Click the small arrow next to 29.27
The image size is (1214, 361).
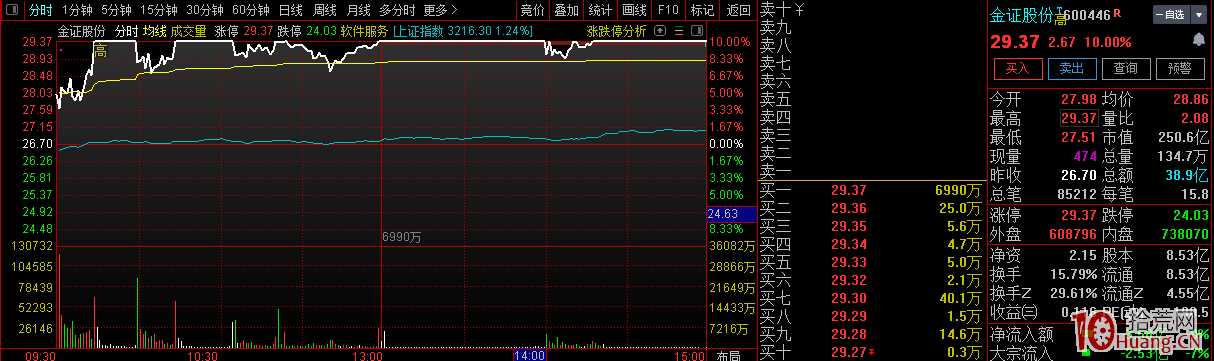(872, 352)
